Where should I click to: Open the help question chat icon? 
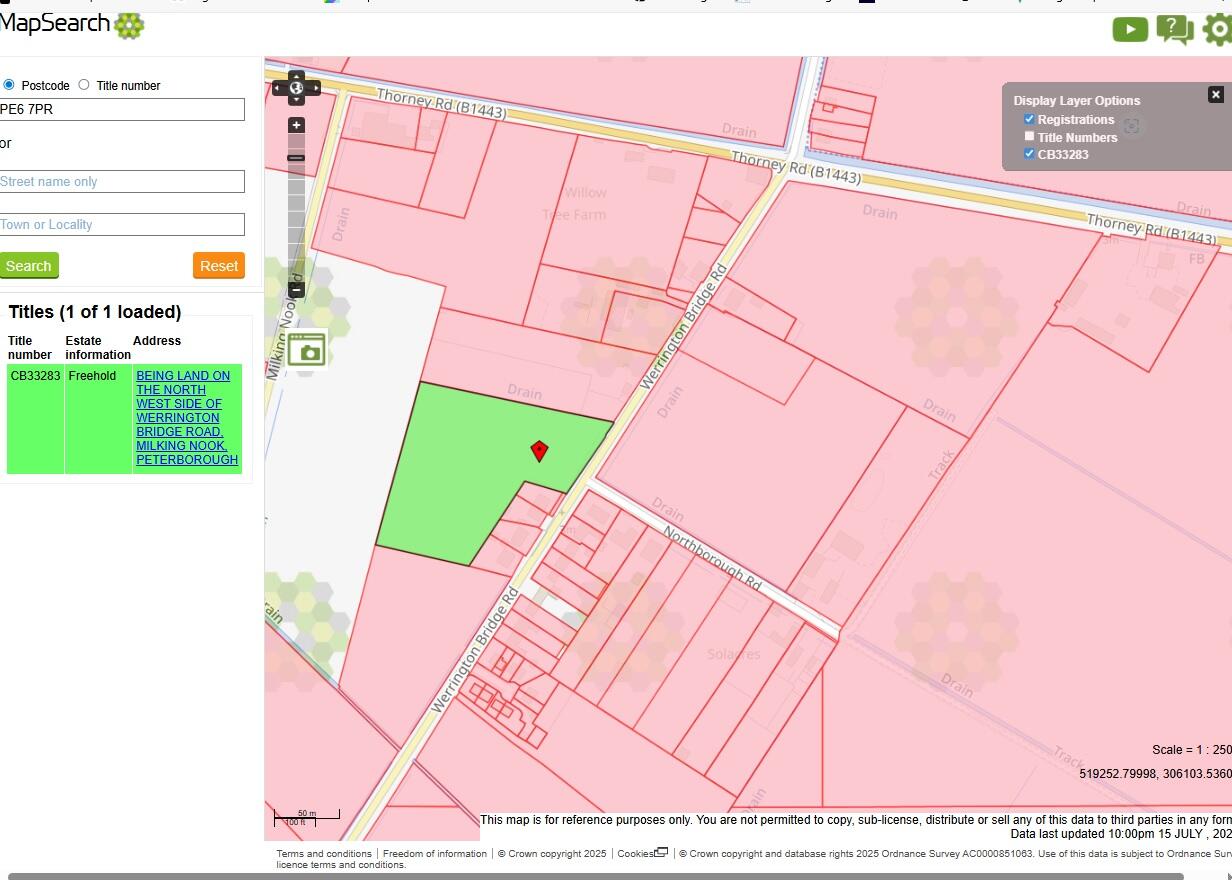tap(1174, 29)
